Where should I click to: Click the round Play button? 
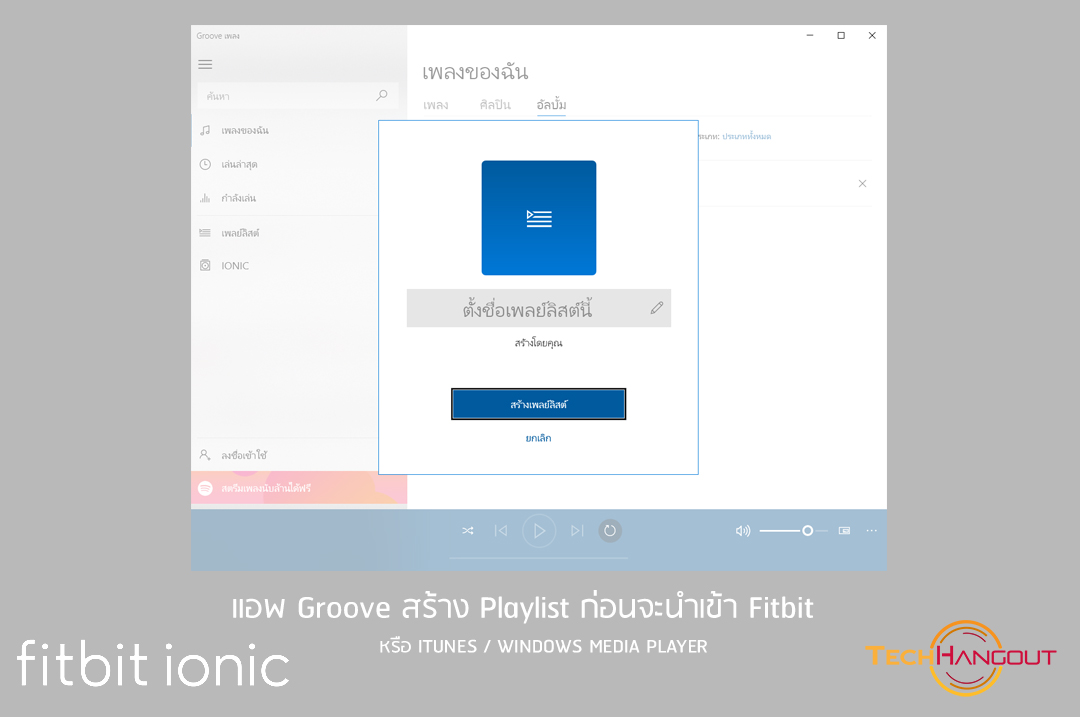point(539,531)
